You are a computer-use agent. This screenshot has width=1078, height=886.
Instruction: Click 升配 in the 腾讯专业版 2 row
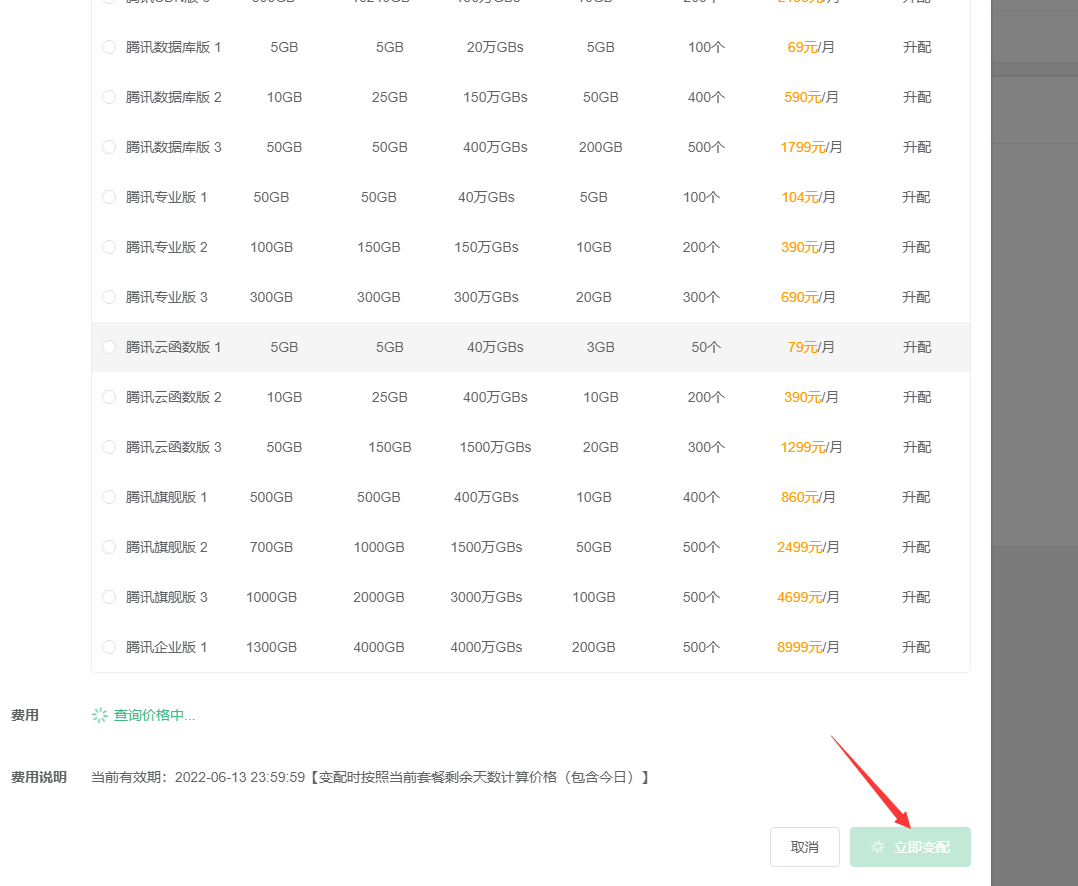(916, 247)
